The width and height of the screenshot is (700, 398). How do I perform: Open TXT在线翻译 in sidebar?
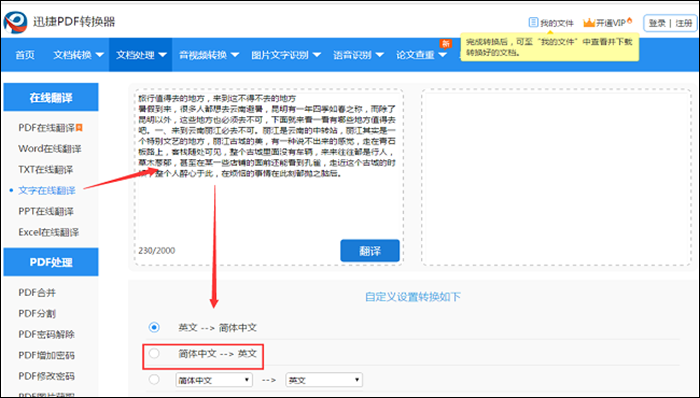45,170
